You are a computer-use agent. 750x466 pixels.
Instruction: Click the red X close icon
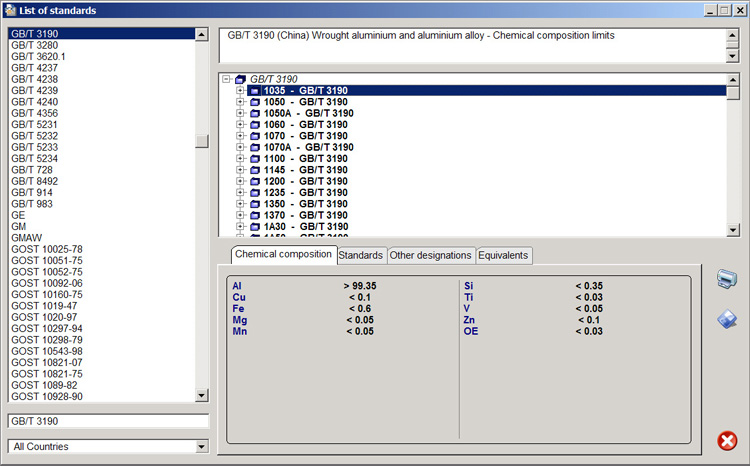727,441
